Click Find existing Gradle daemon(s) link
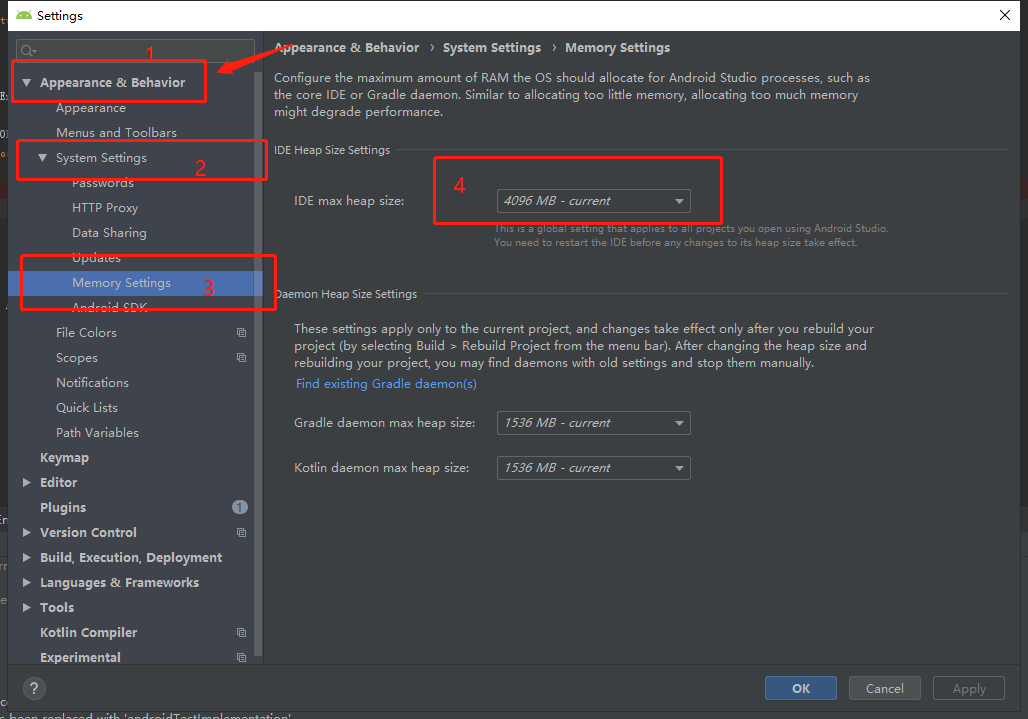 [x=386, y=384]
